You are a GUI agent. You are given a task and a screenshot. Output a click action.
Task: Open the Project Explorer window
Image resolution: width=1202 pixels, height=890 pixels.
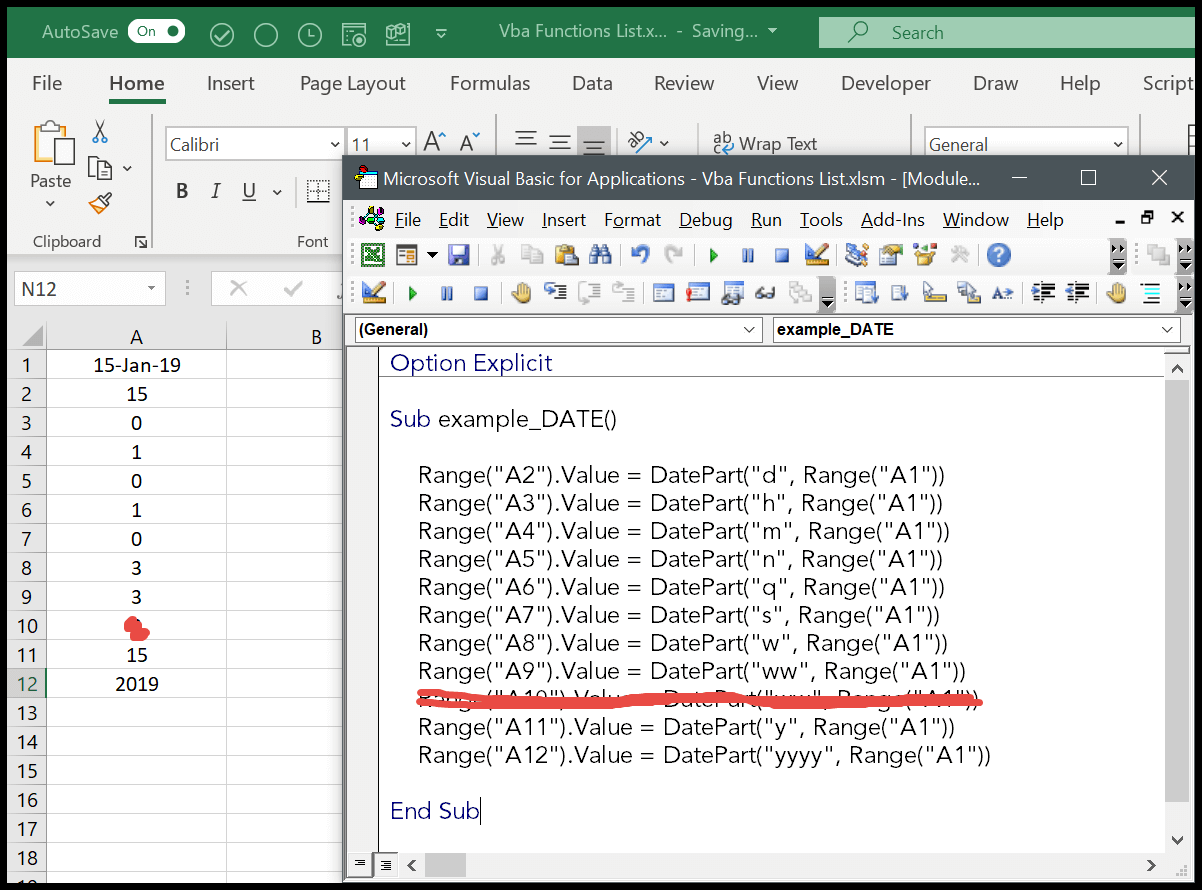click(856, 255)
